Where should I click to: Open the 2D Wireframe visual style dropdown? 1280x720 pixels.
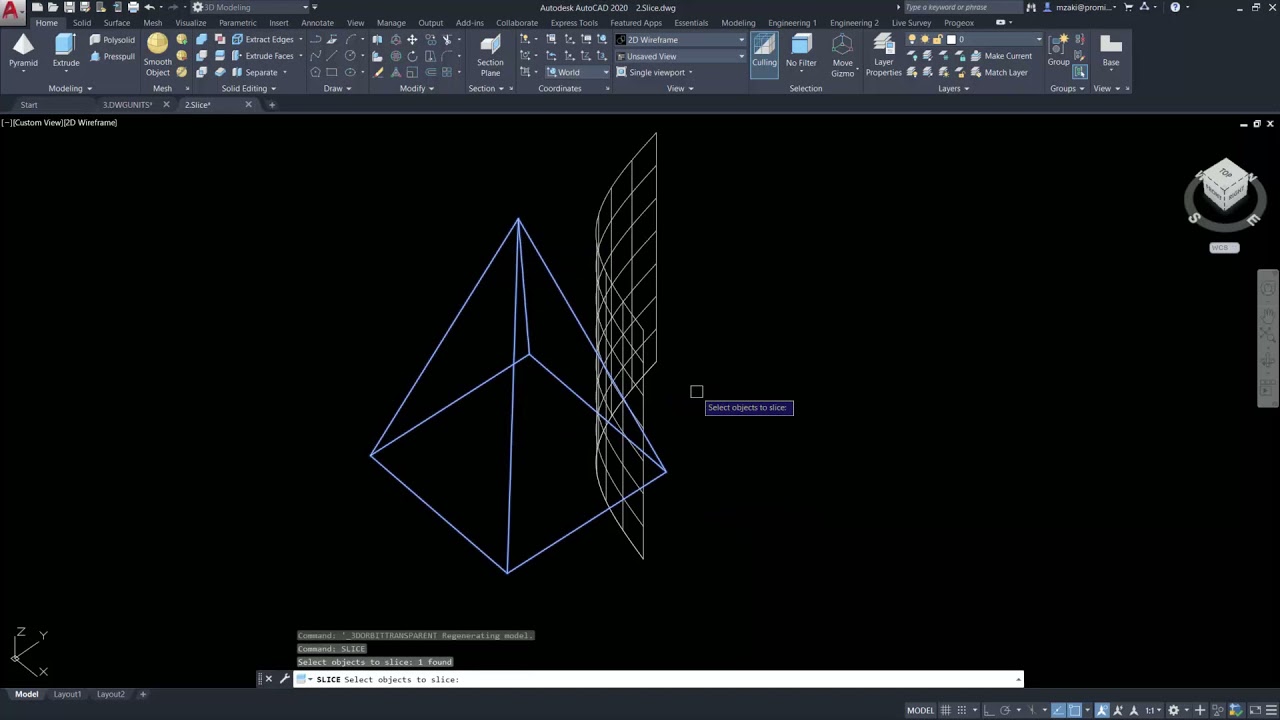coord(680,40)
